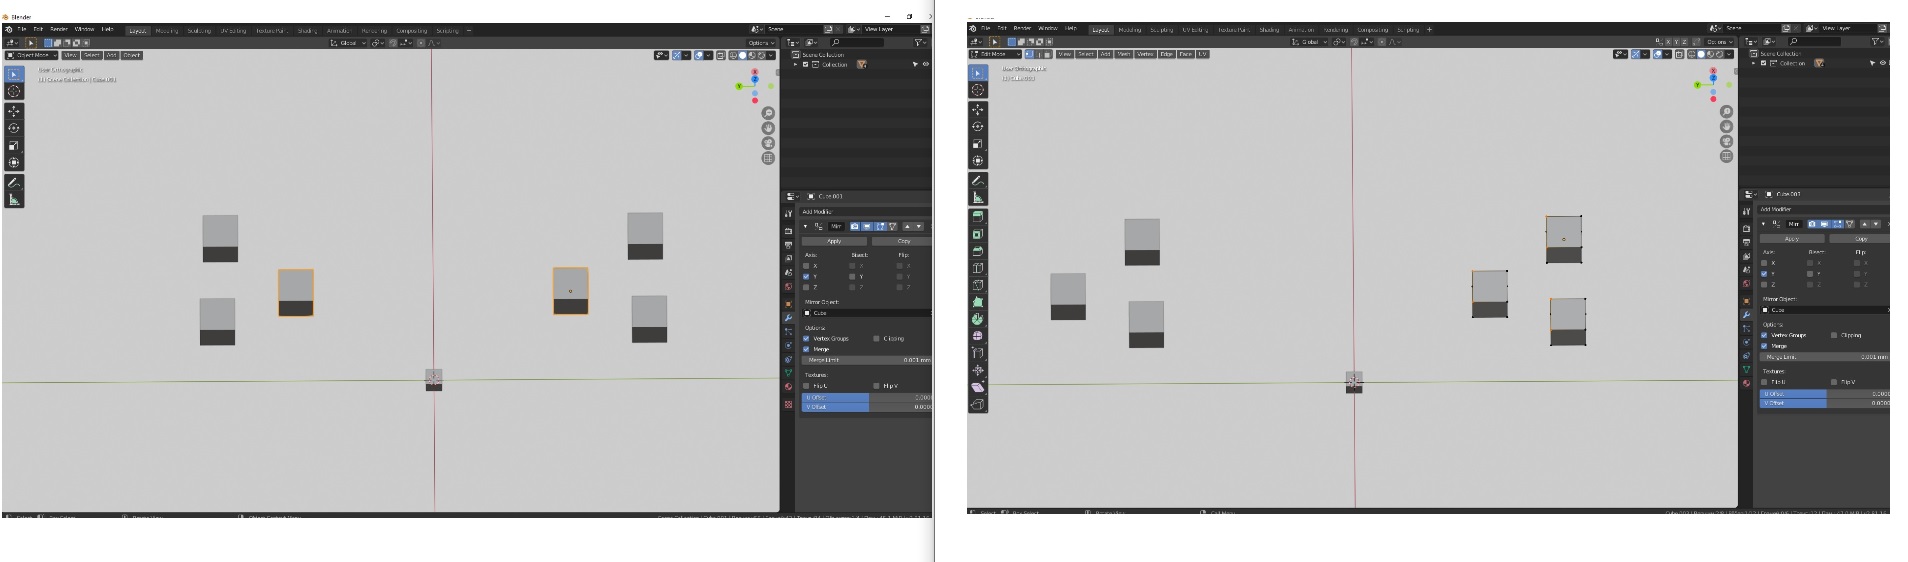Toggle camera view icon in left viewport

tap(768, 143)
